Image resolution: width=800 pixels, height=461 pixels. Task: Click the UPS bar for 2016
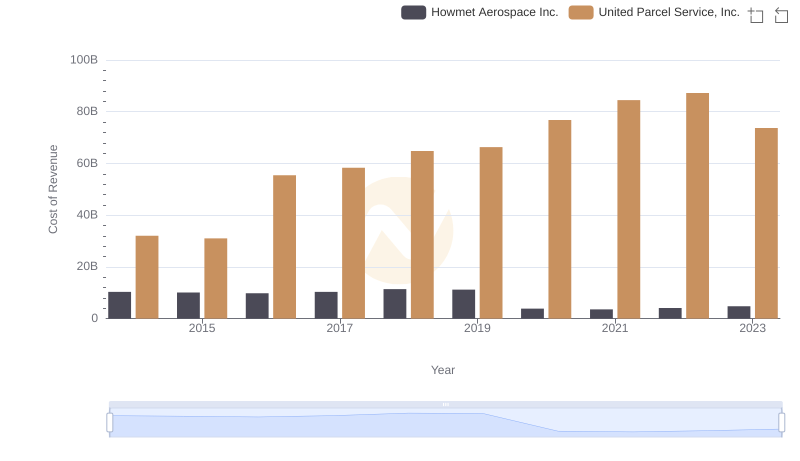[x=284, y=247]
